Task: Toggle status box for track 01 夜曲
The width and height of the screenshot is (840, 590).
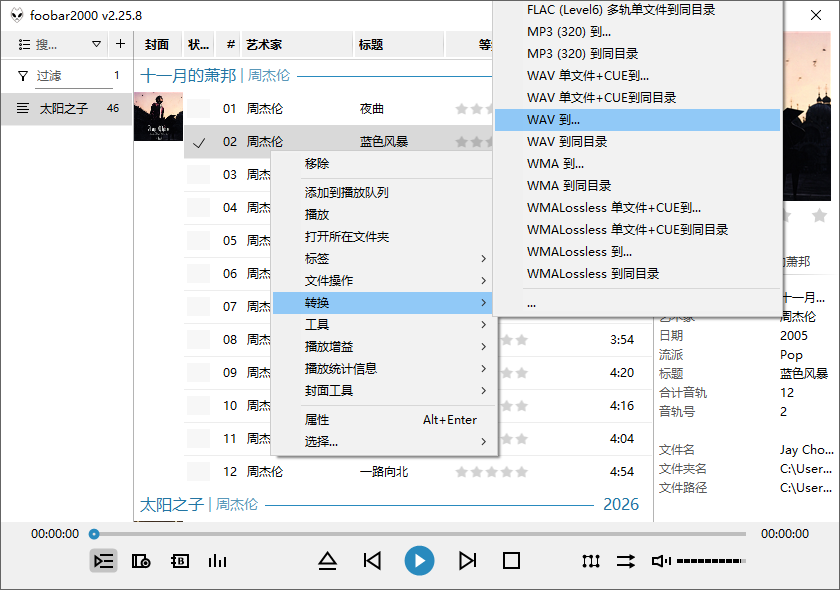Action: 199,109
